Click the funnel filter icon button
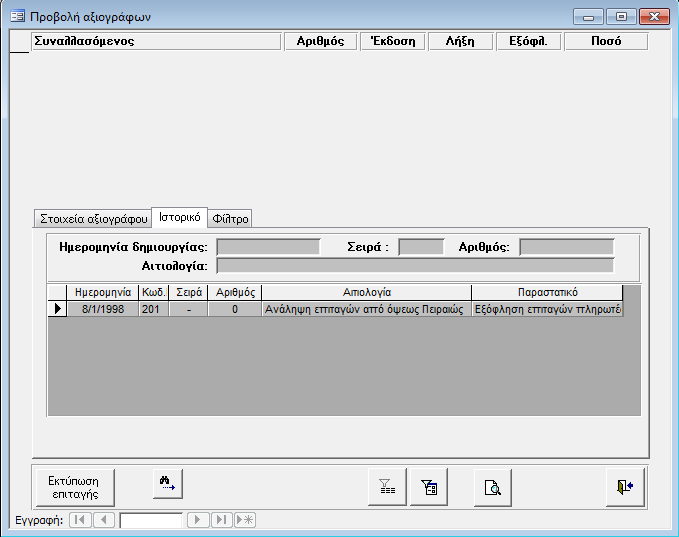679x537 pixels. click(x=386, y=486)
